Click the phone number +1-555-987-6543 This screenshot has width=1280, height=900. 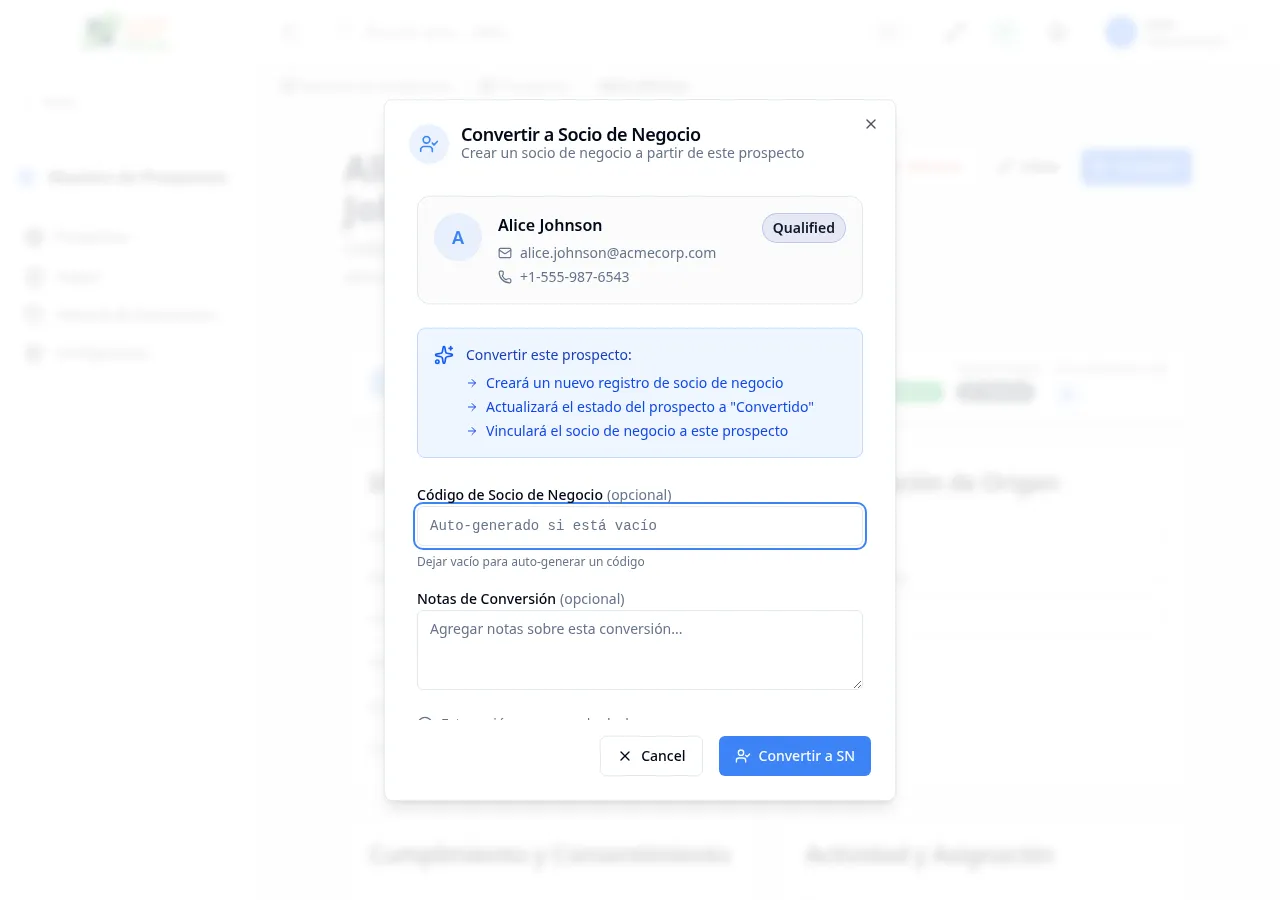pyautogui.click(x=575, y=277)
